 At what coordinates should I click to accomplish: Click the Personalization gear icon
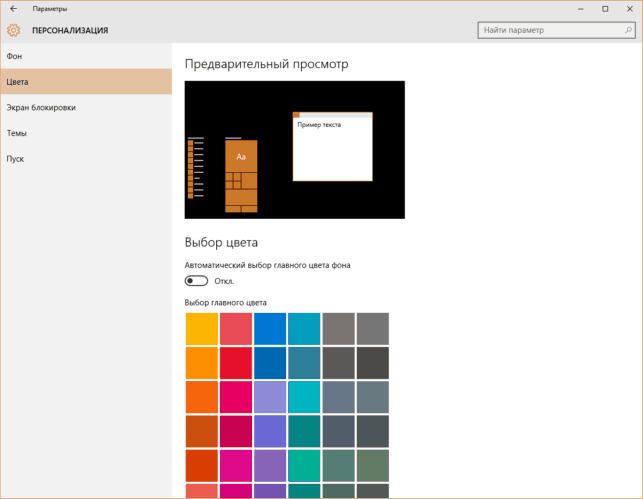coord(13,30)
